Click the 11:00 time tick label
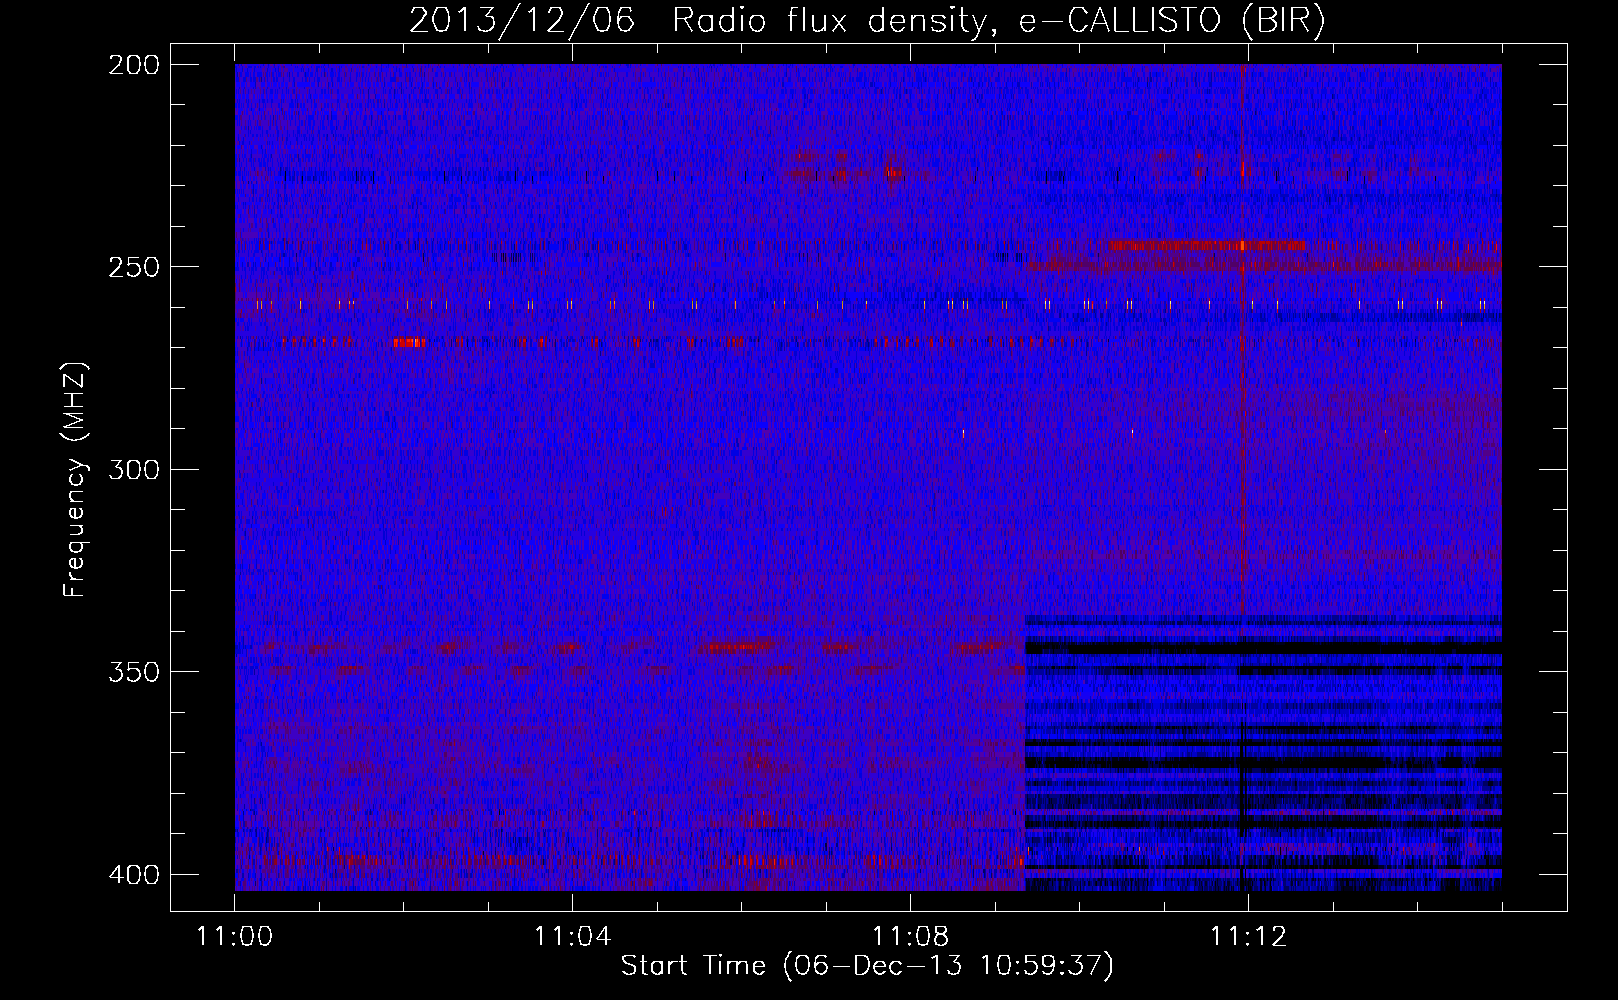 pyautogui.click(x=235, y=937)
